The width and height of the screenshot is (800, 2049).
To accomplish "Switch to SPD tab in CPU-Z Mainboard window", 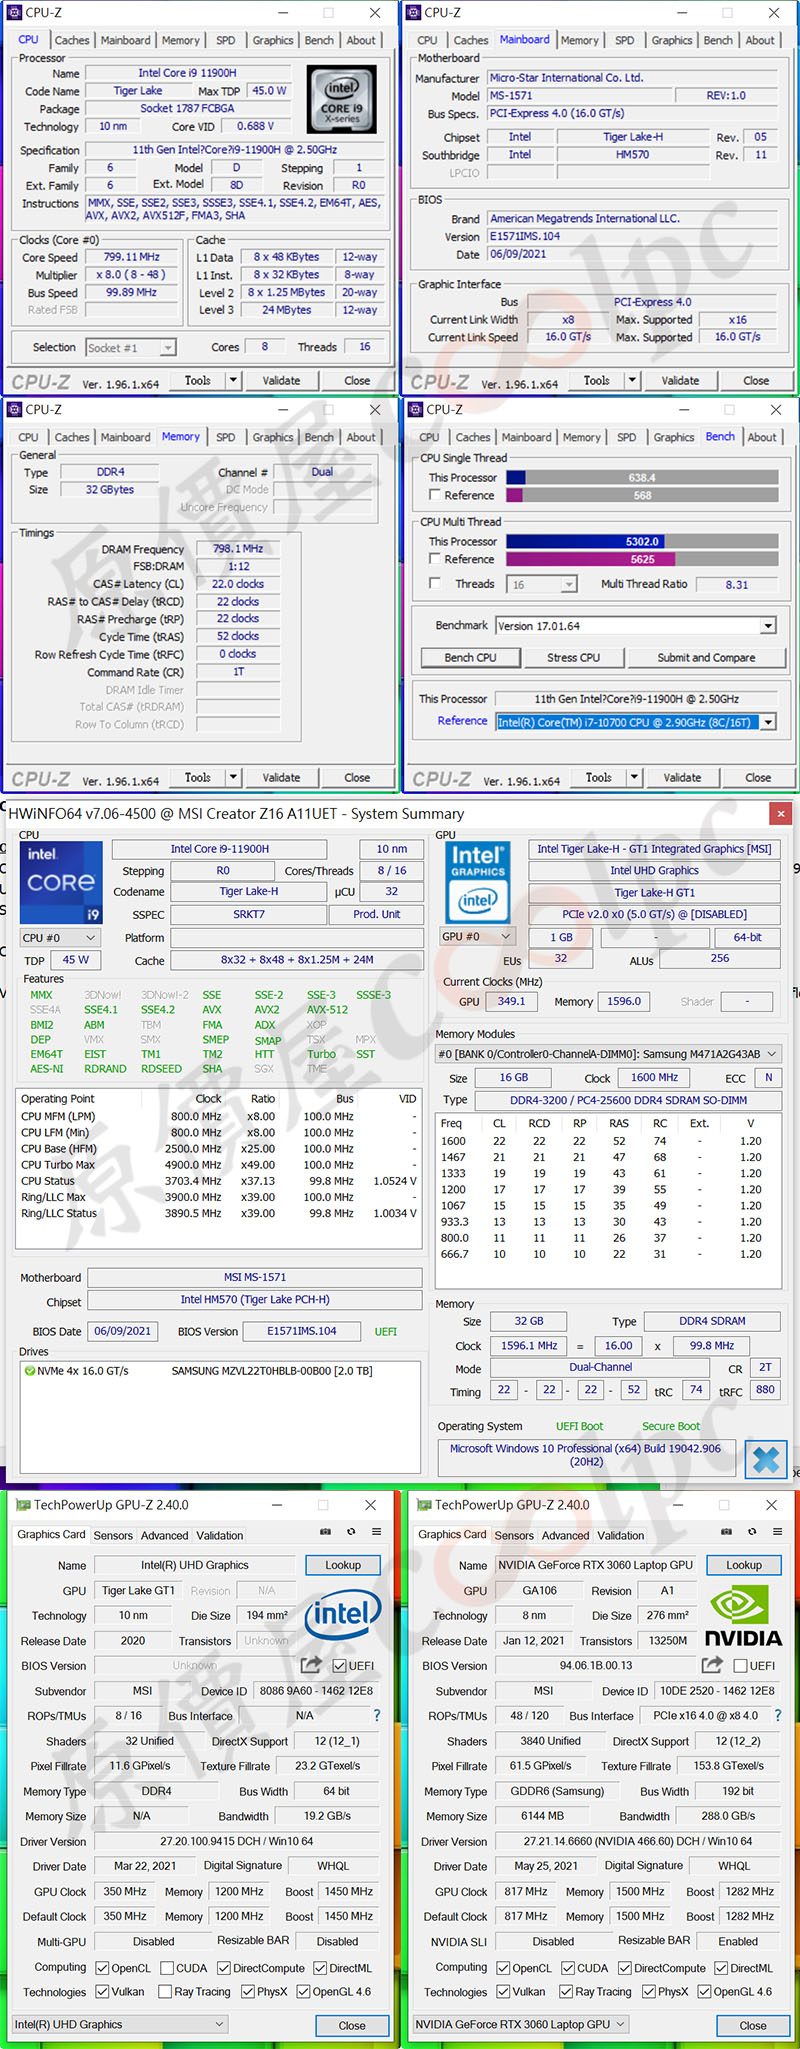I will (625, 41).
